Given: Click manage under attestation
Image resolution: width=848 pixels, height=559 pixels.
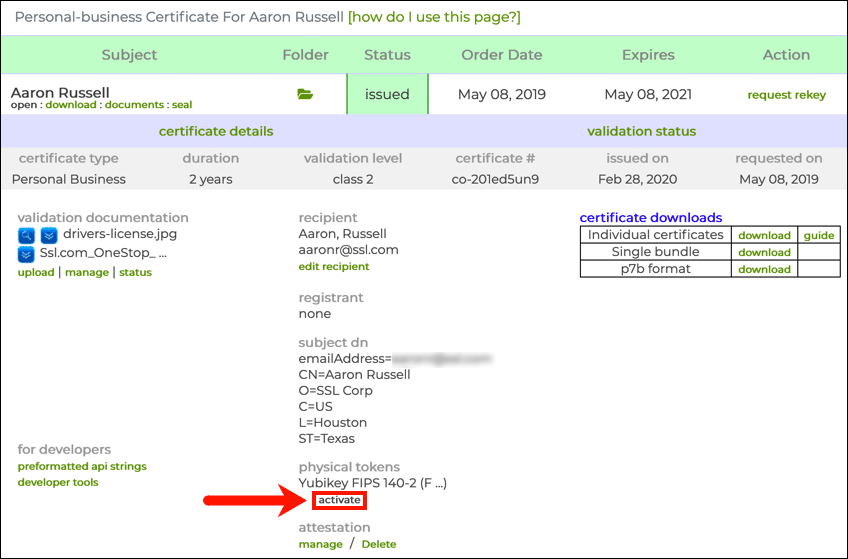Looking at the screenshot, I should click(320, 544).
